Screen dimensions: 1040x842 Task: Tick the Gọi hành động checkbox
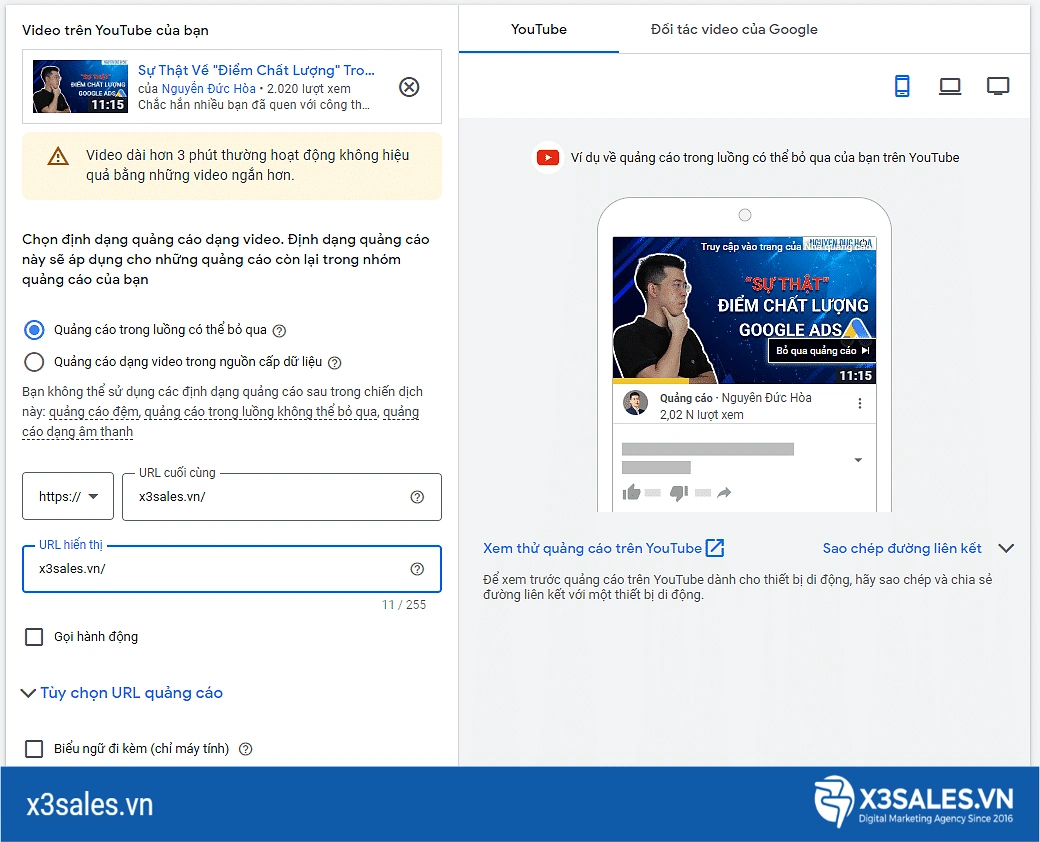(34, 637)
